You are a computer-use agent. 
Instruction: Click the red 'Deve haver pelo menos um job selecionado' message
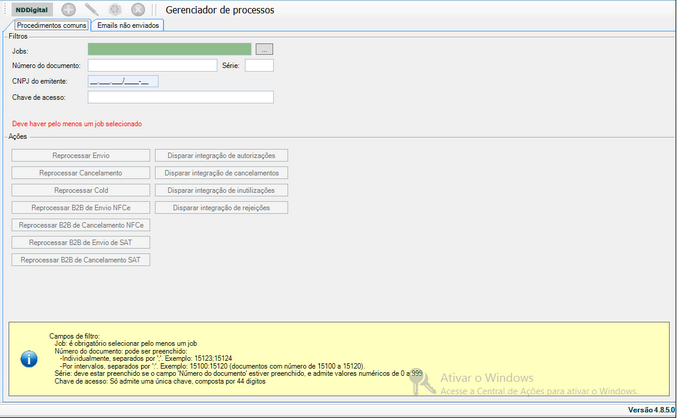(77, 124)
